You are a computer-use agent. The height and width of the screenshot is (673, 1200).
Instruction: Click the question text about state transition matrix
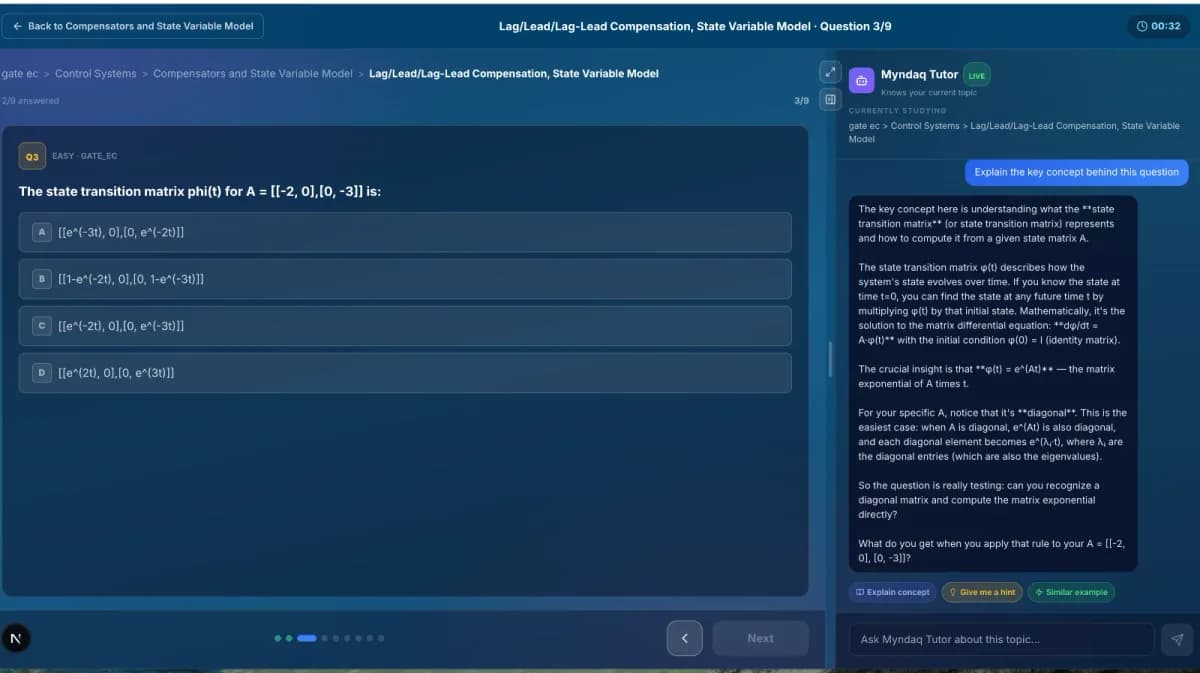200,191
